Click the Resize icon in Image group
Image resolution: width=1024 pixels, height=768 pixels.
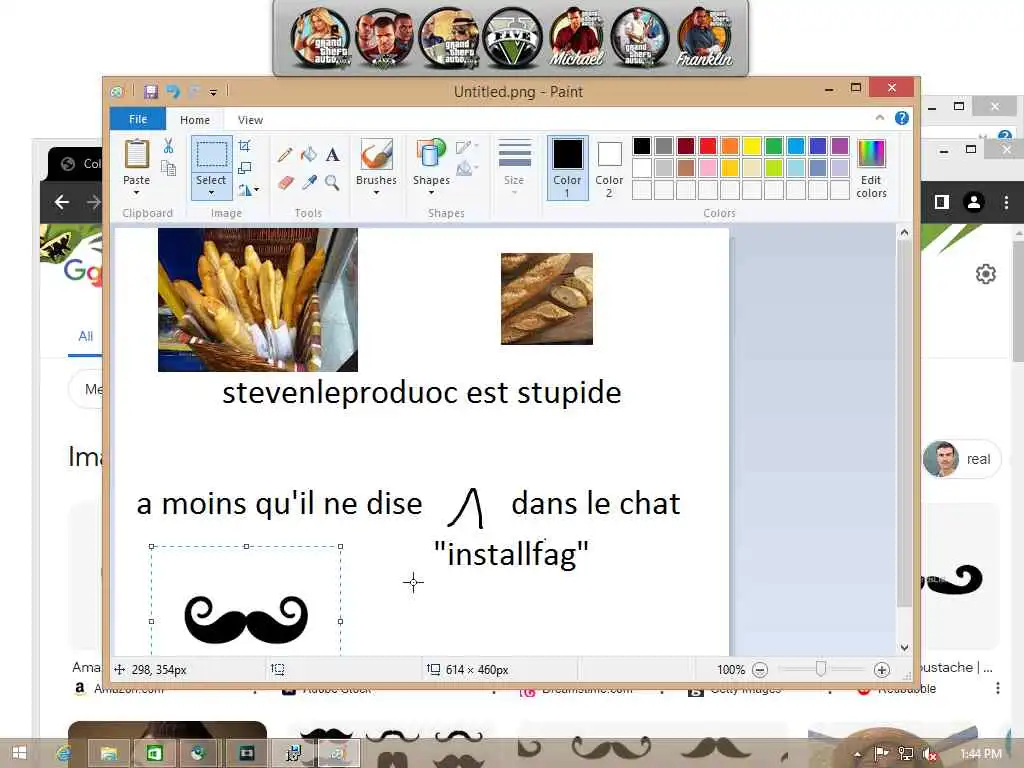(x=245, y=168)
